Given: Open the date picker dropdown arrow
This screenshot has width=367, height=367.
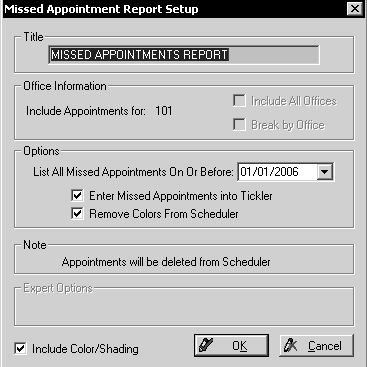Looking at the screenshot, I should click(x=324, y=172).
